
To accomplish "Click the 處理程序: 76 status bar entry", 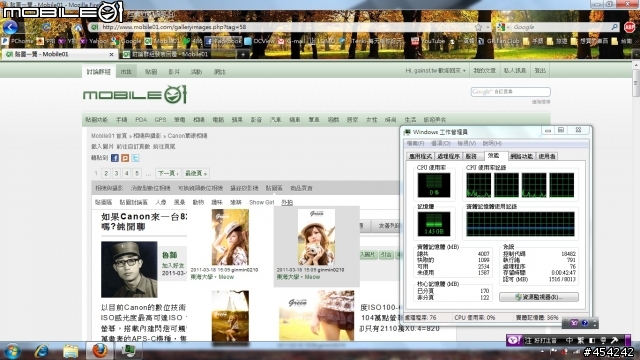I will coord(420,318).
